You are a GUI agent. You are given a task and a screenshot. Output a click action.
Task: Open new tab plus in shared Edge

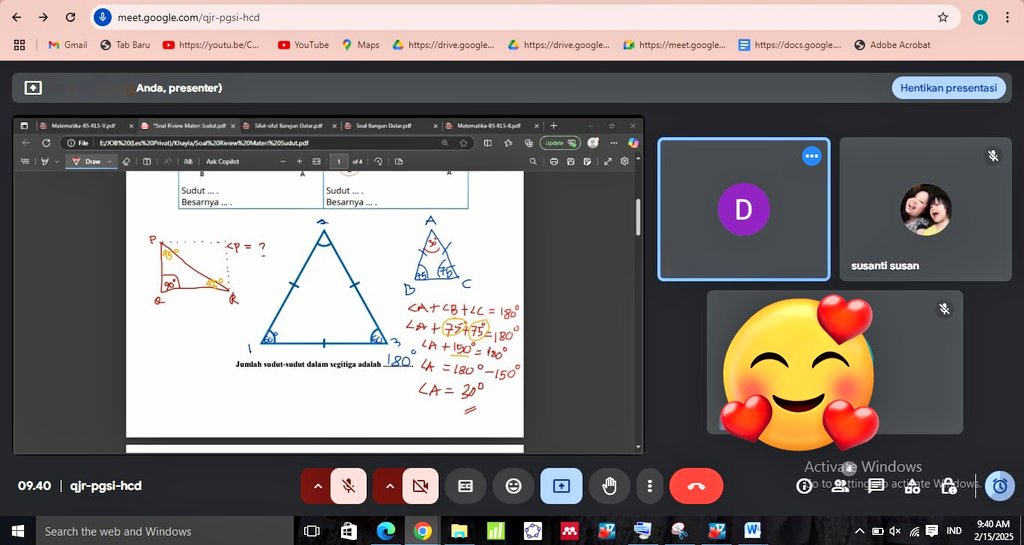click(554, 125)
